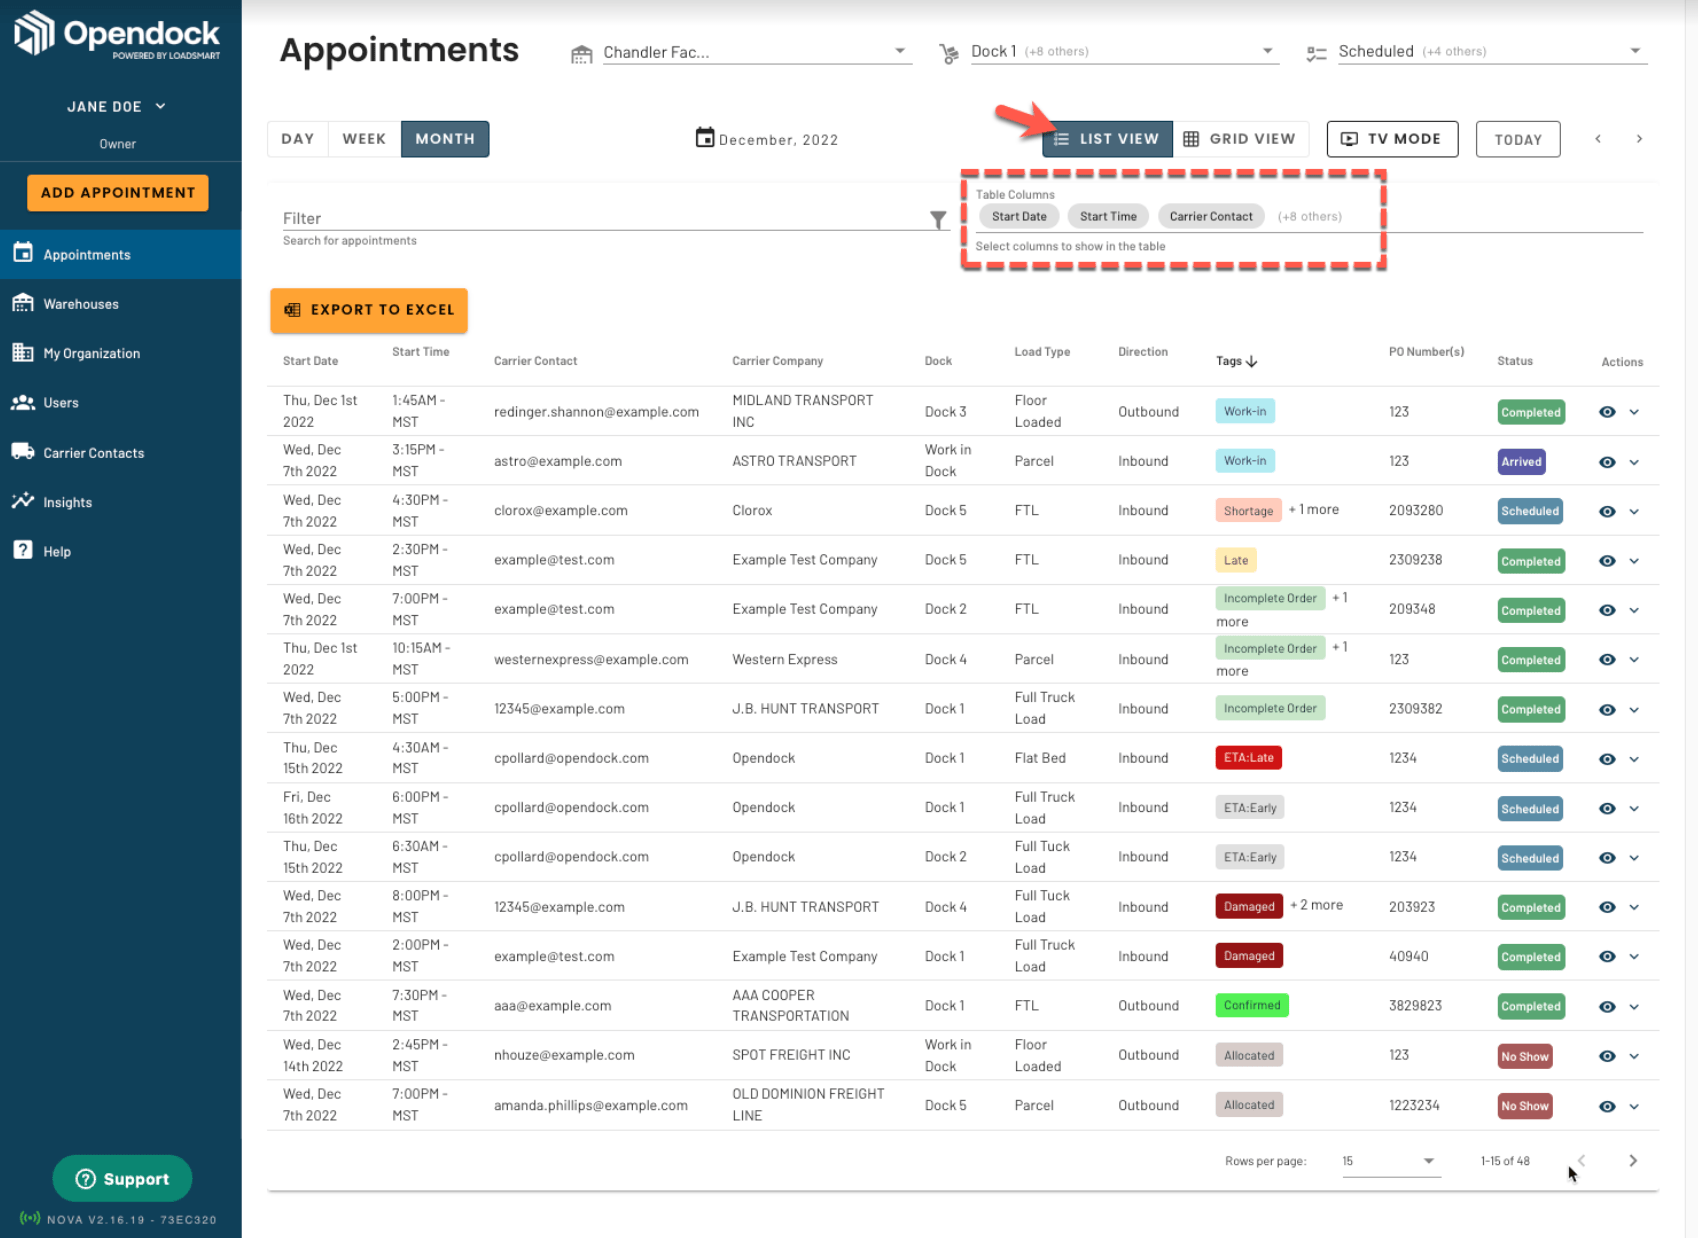Open the Users people icon

23,402
